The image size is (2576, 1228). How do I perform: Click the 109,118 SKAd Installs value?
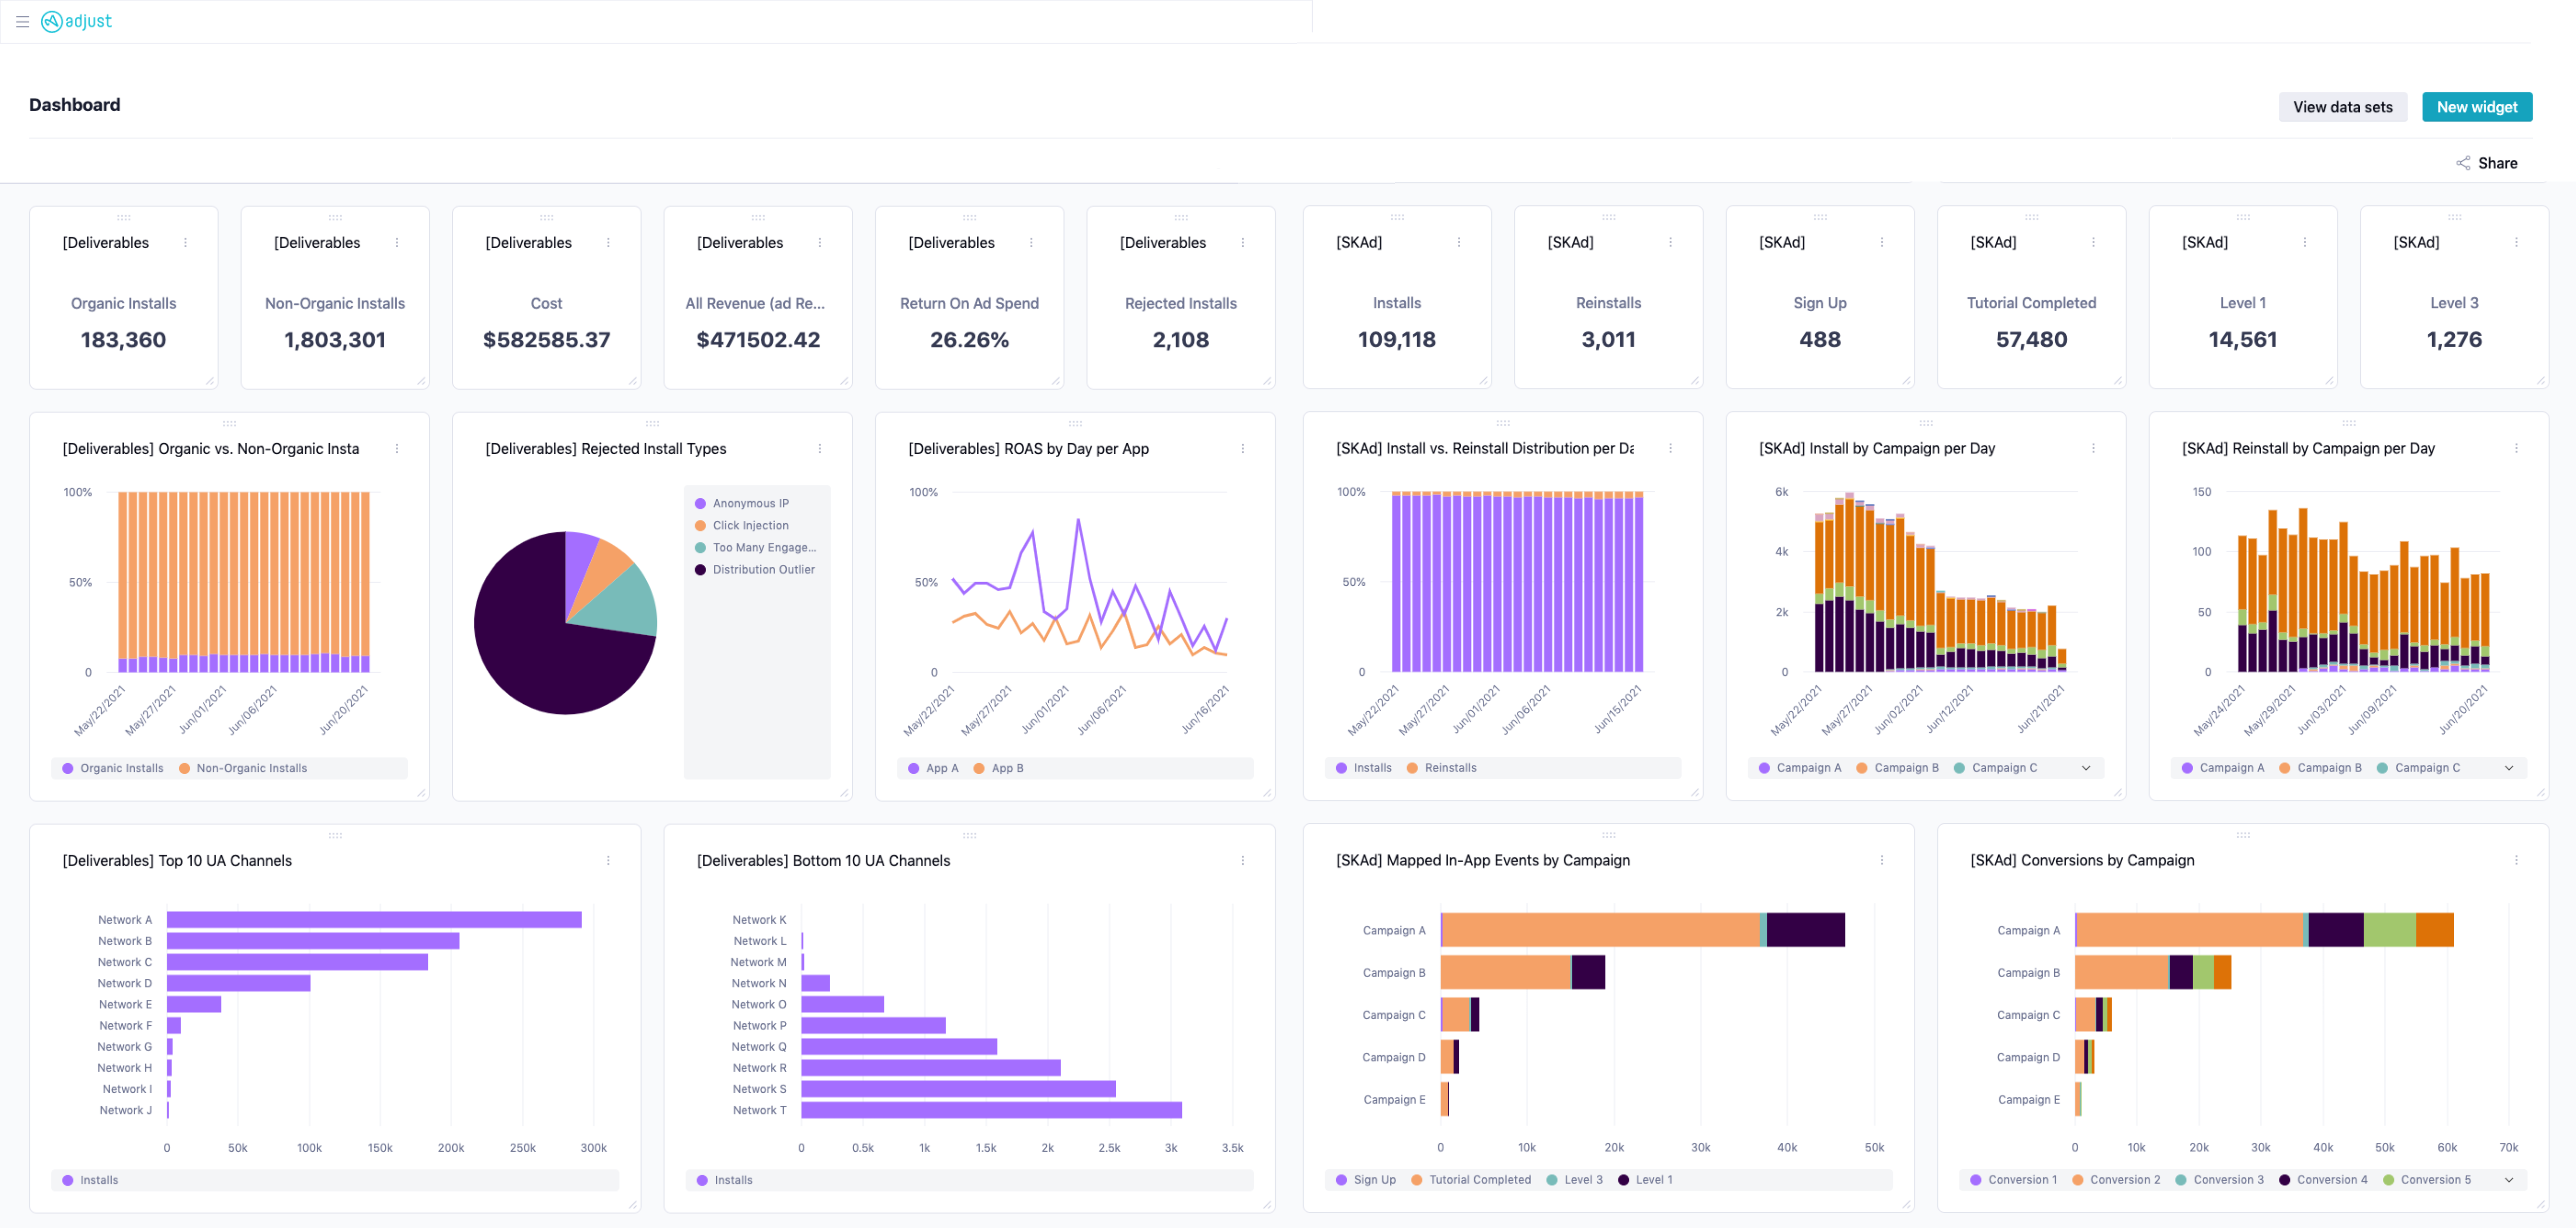coord(1397,340)
